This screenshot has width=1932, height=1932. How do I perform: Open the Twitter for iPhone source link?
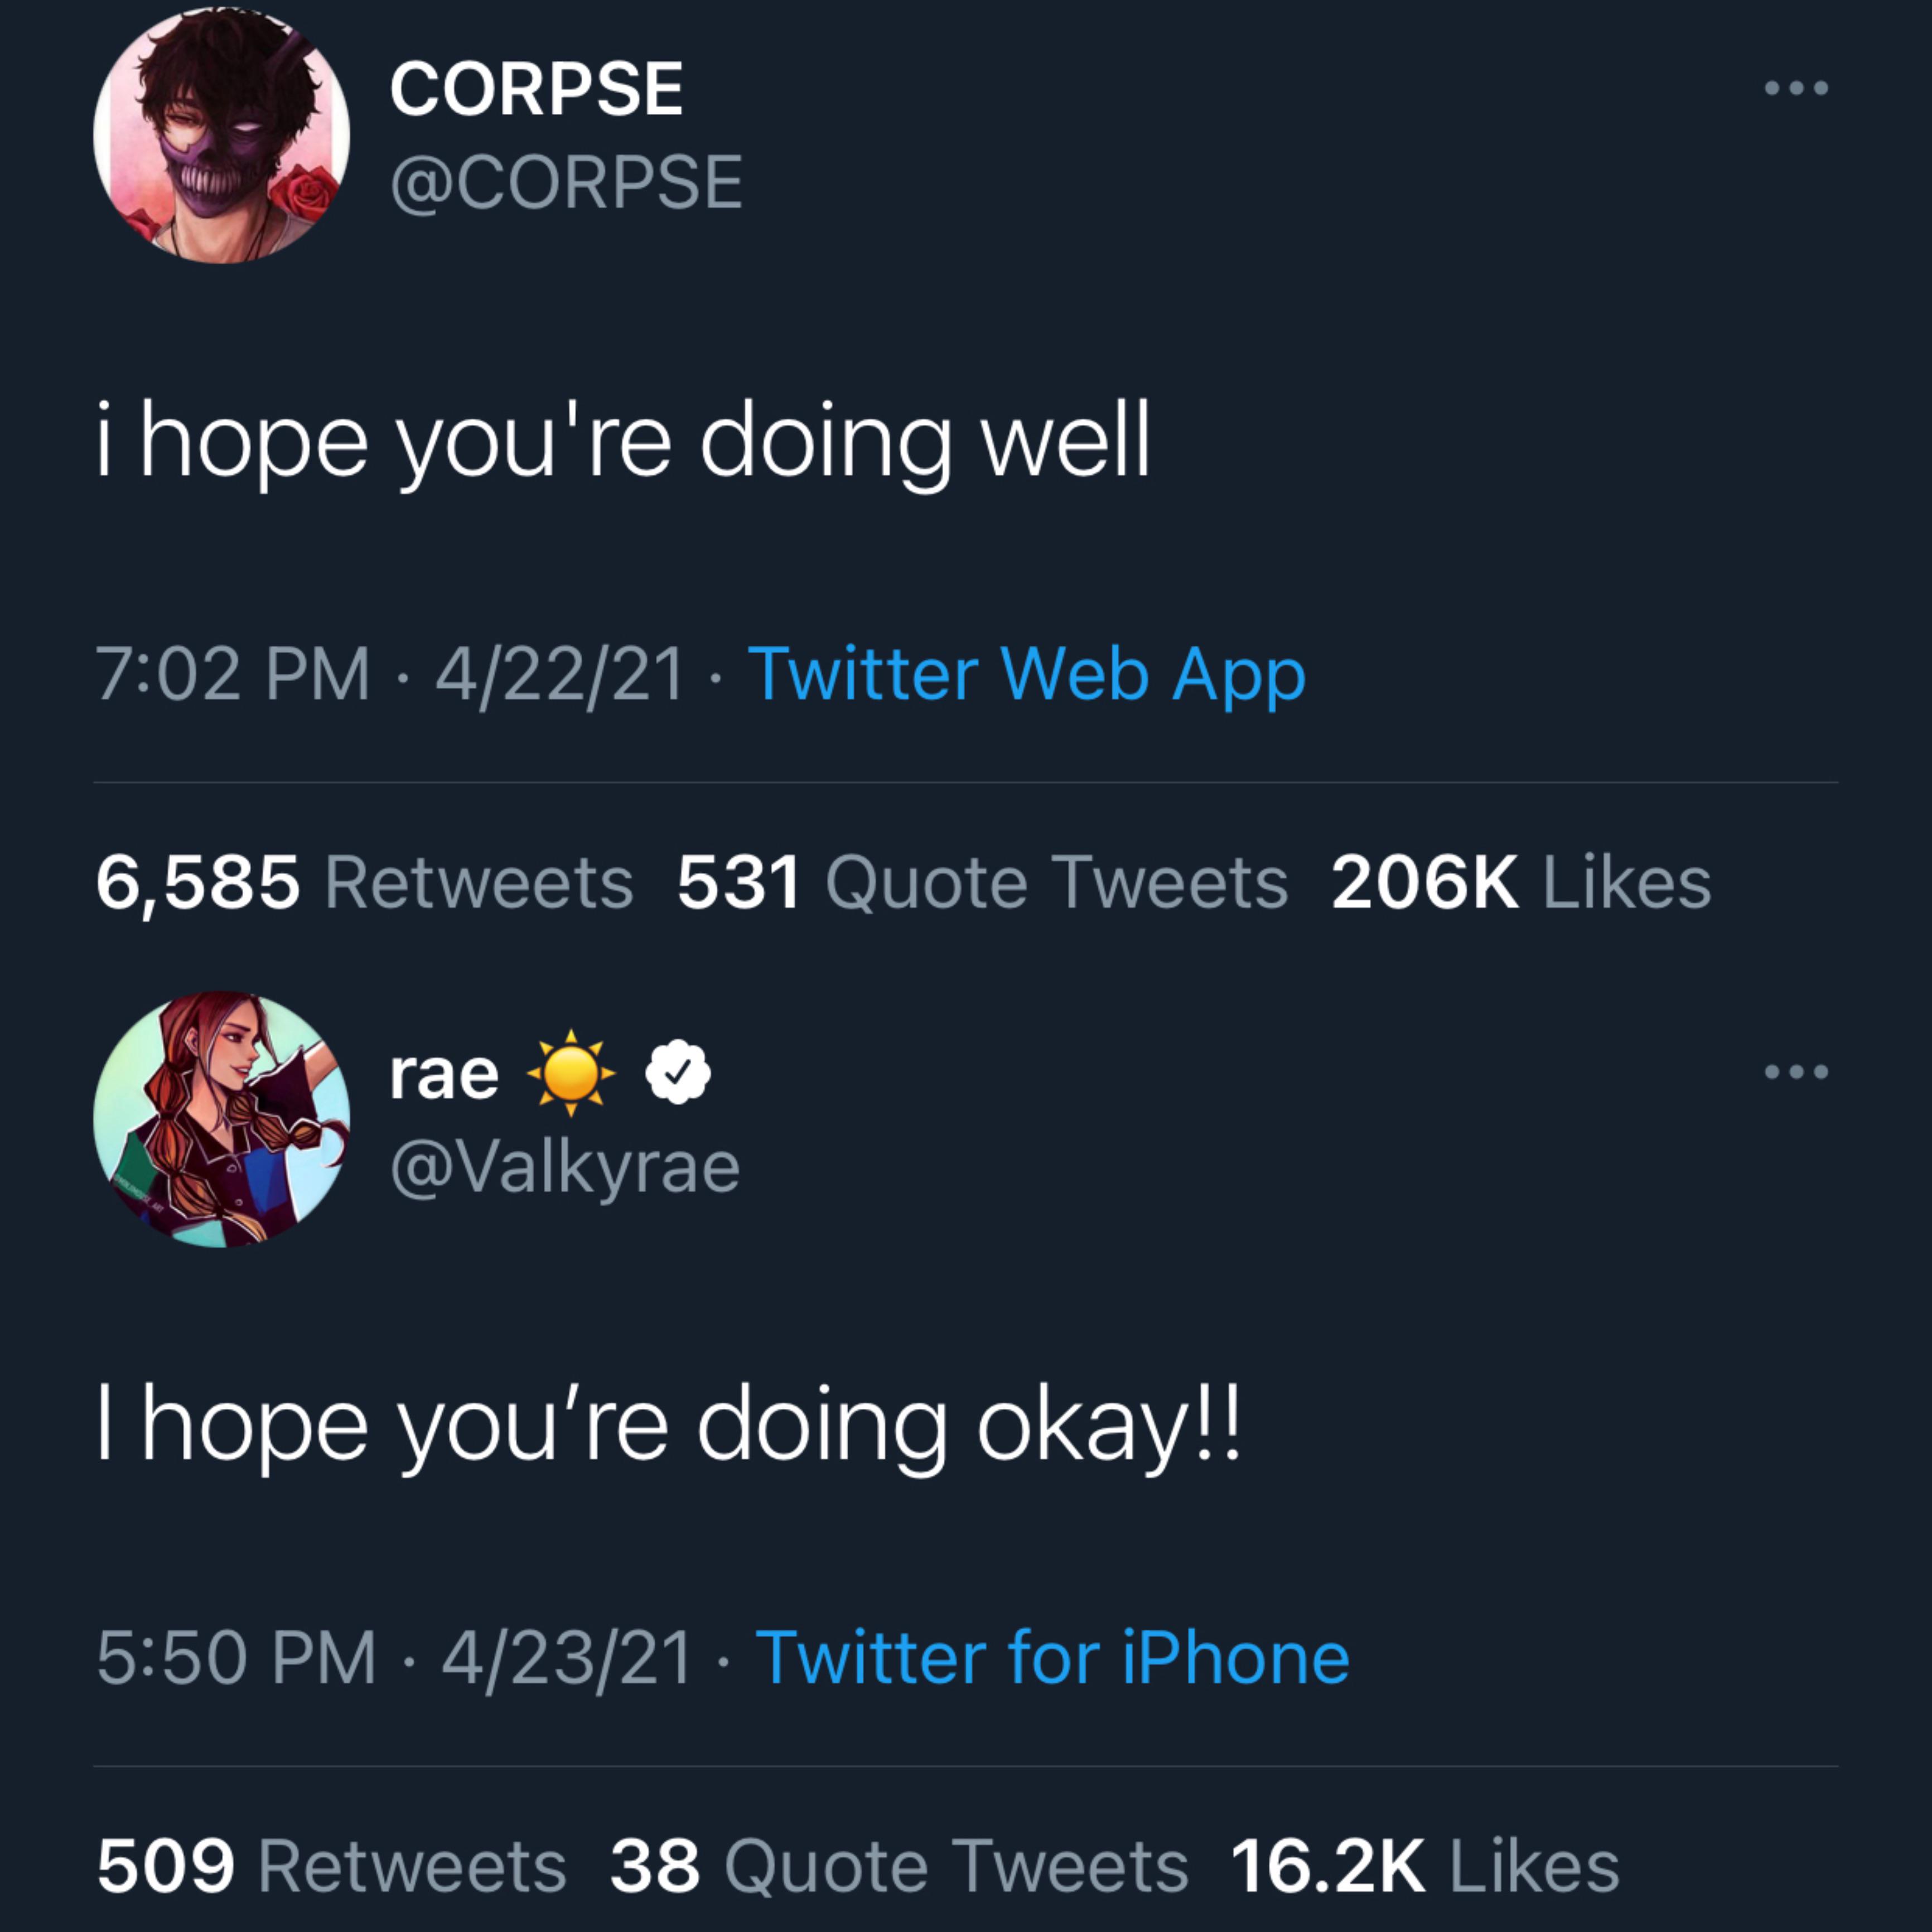click(x=1052, y=1658)
